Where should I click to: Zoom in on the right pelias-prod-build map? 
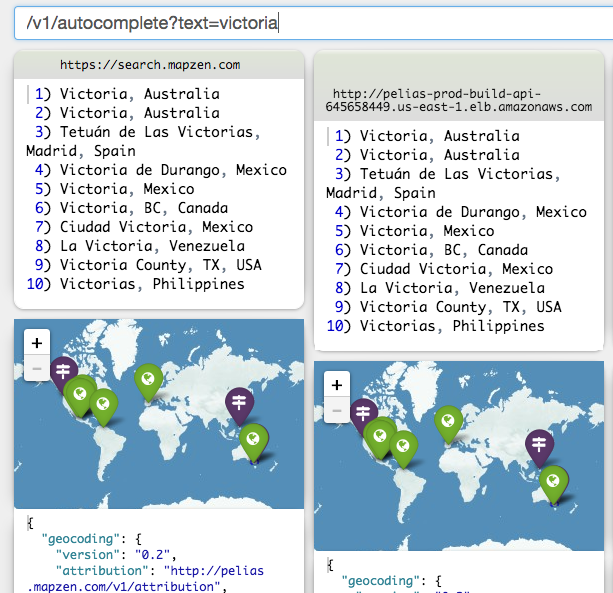click(x=337, y=385)
